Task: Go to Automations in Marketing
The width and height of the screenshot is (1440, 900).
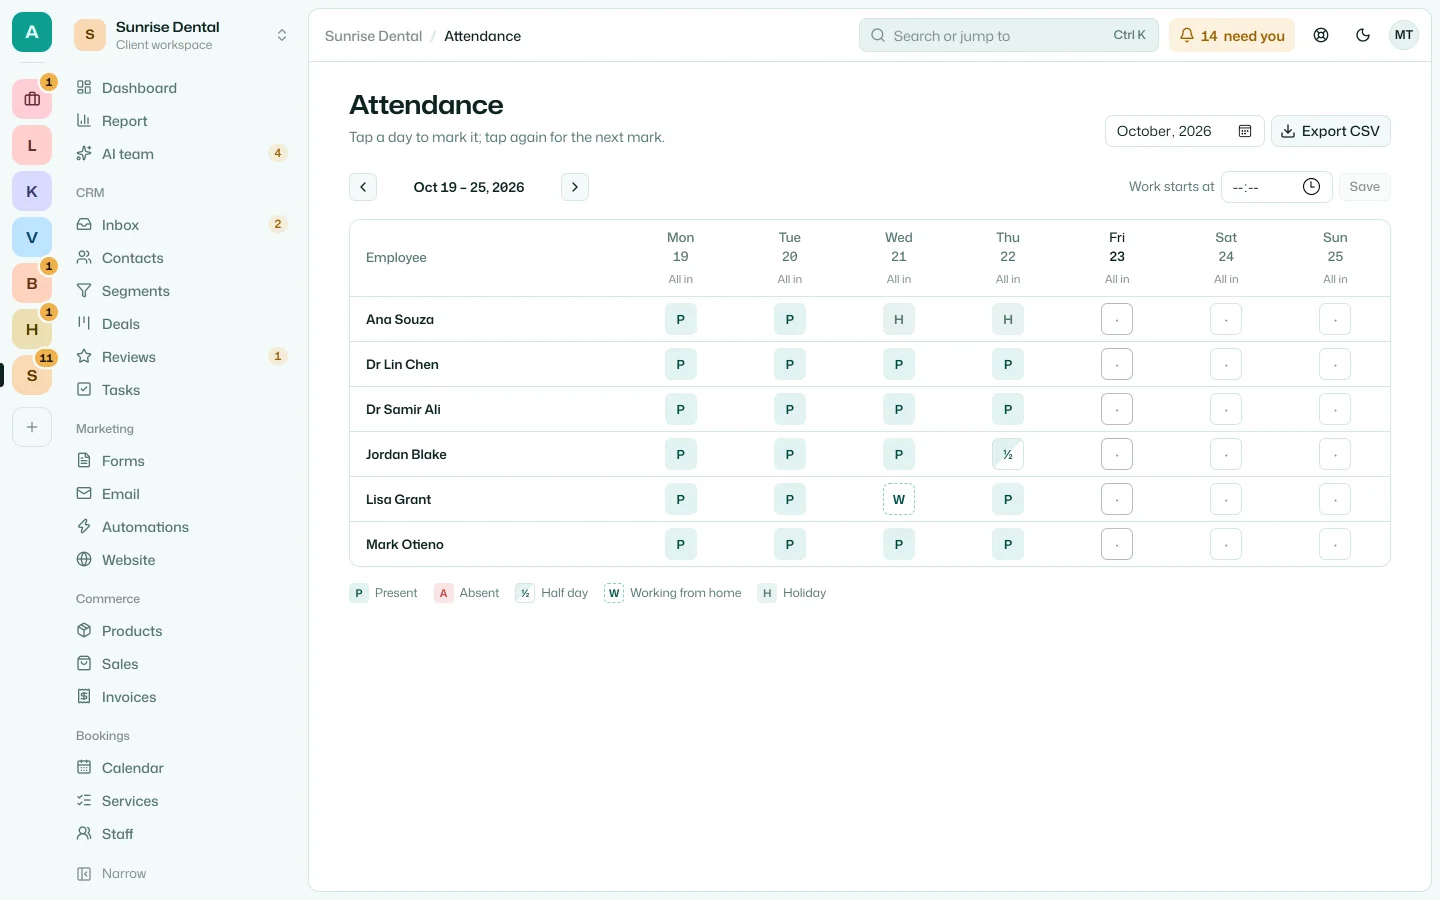Action: point(182,527)
